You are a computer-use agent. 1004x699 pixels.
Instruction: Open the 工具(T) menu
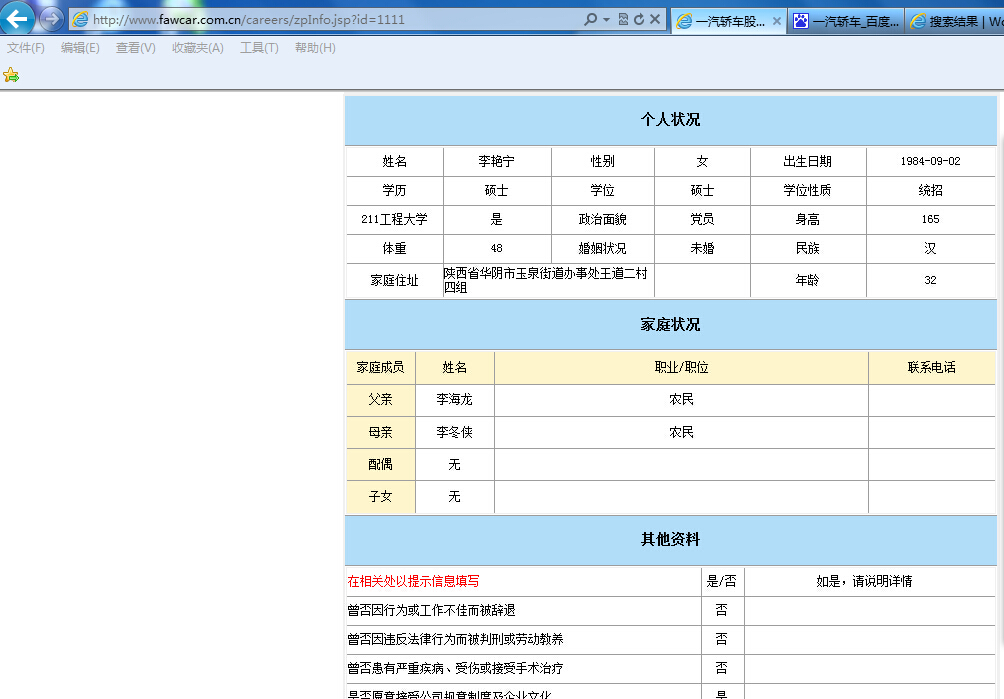click(259, 47)
